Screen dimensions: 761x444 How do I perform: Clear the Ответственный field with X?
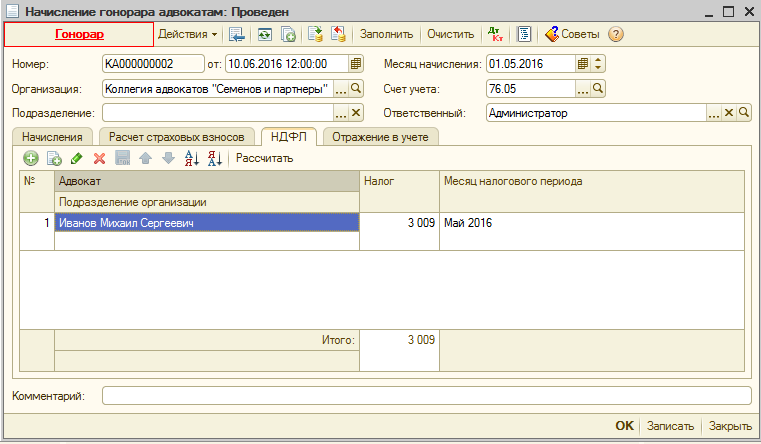tap(729, 113)
